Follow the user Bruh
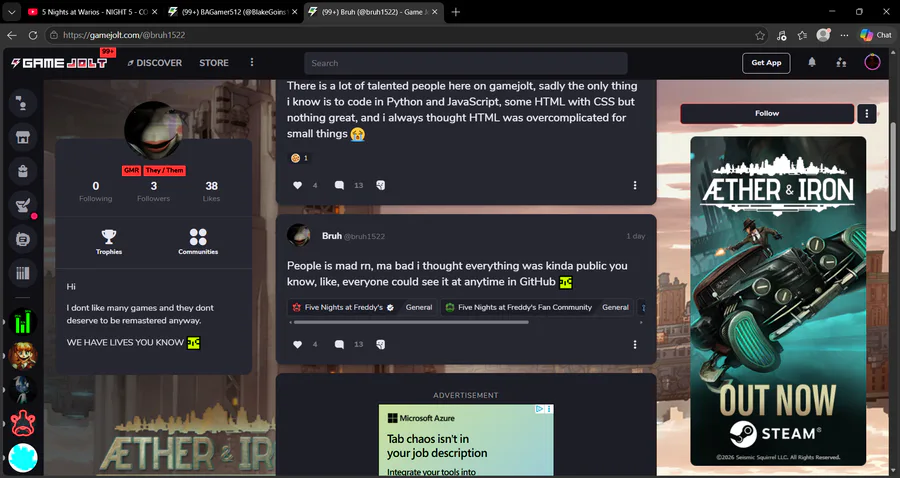Viewport: 900px width, 478px height. 767,114
